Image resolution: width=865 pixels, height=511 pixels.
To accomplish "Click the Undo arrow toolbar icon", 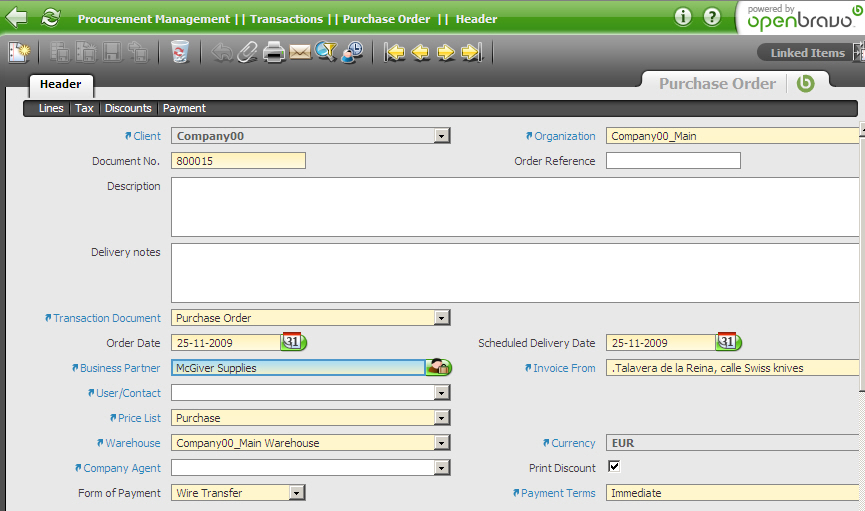I will 222,52.
